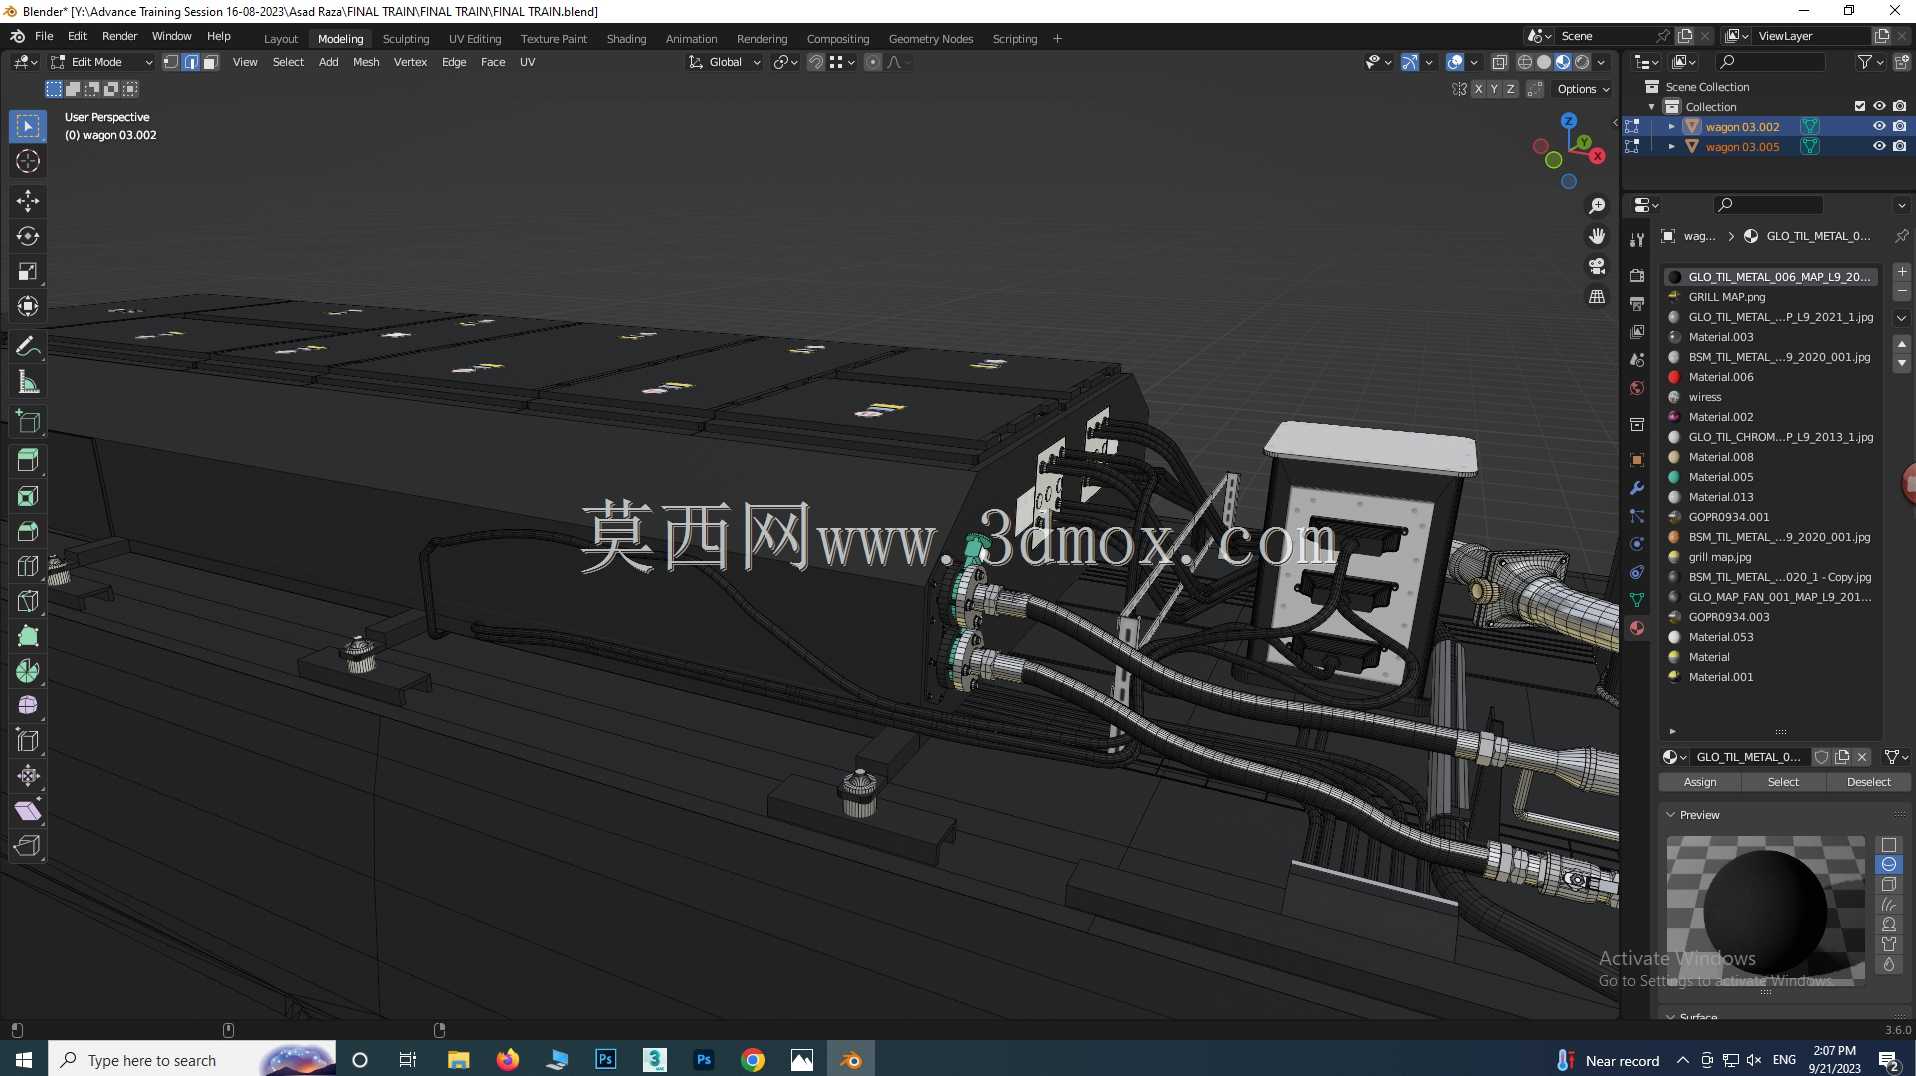1916x1076 pixels.
Task: Select the Cursor tool in toolbar
Action: pyautogui.click(x=28, y=161)
